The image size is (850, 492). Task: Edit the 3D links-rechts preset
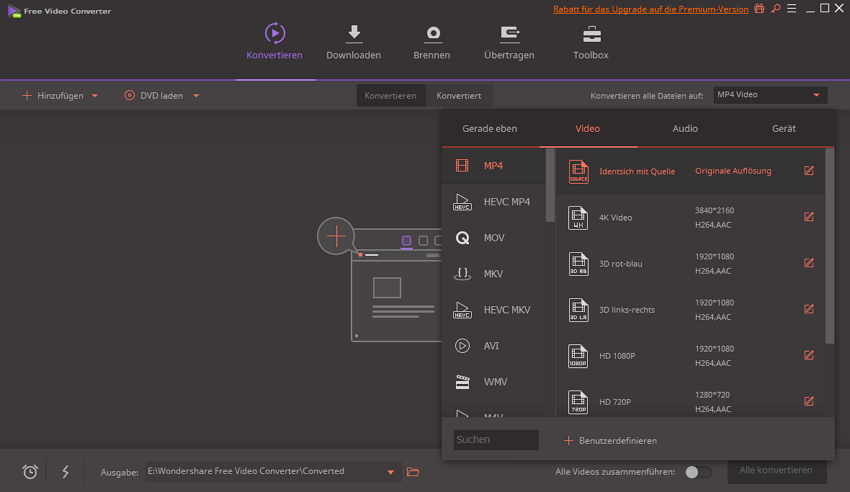point(809,309)
